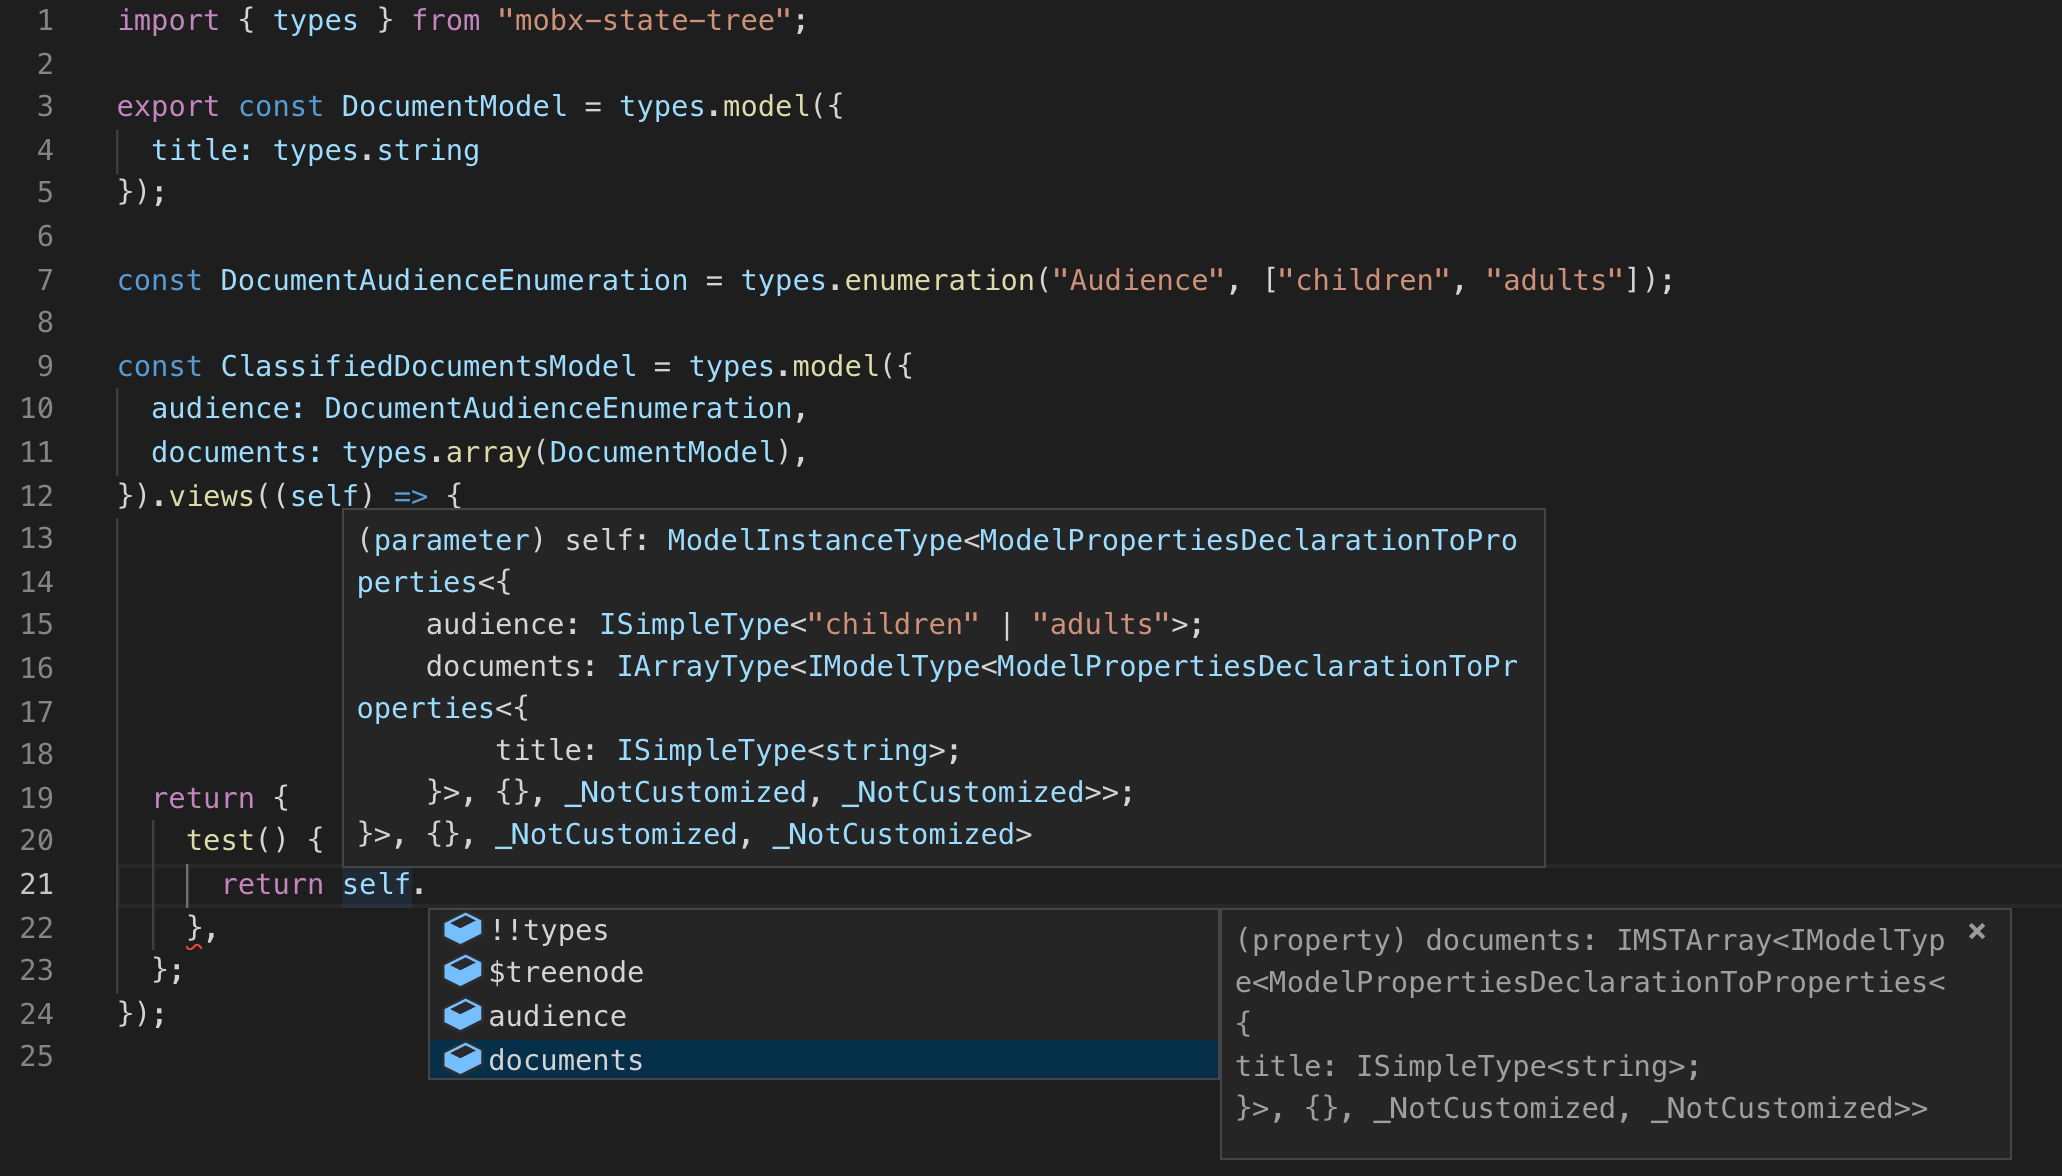Image resolution: width=2062 pixels, height=1176 pixels.
Task: Click the views method on line 12
Action: [x=211, y=496]
